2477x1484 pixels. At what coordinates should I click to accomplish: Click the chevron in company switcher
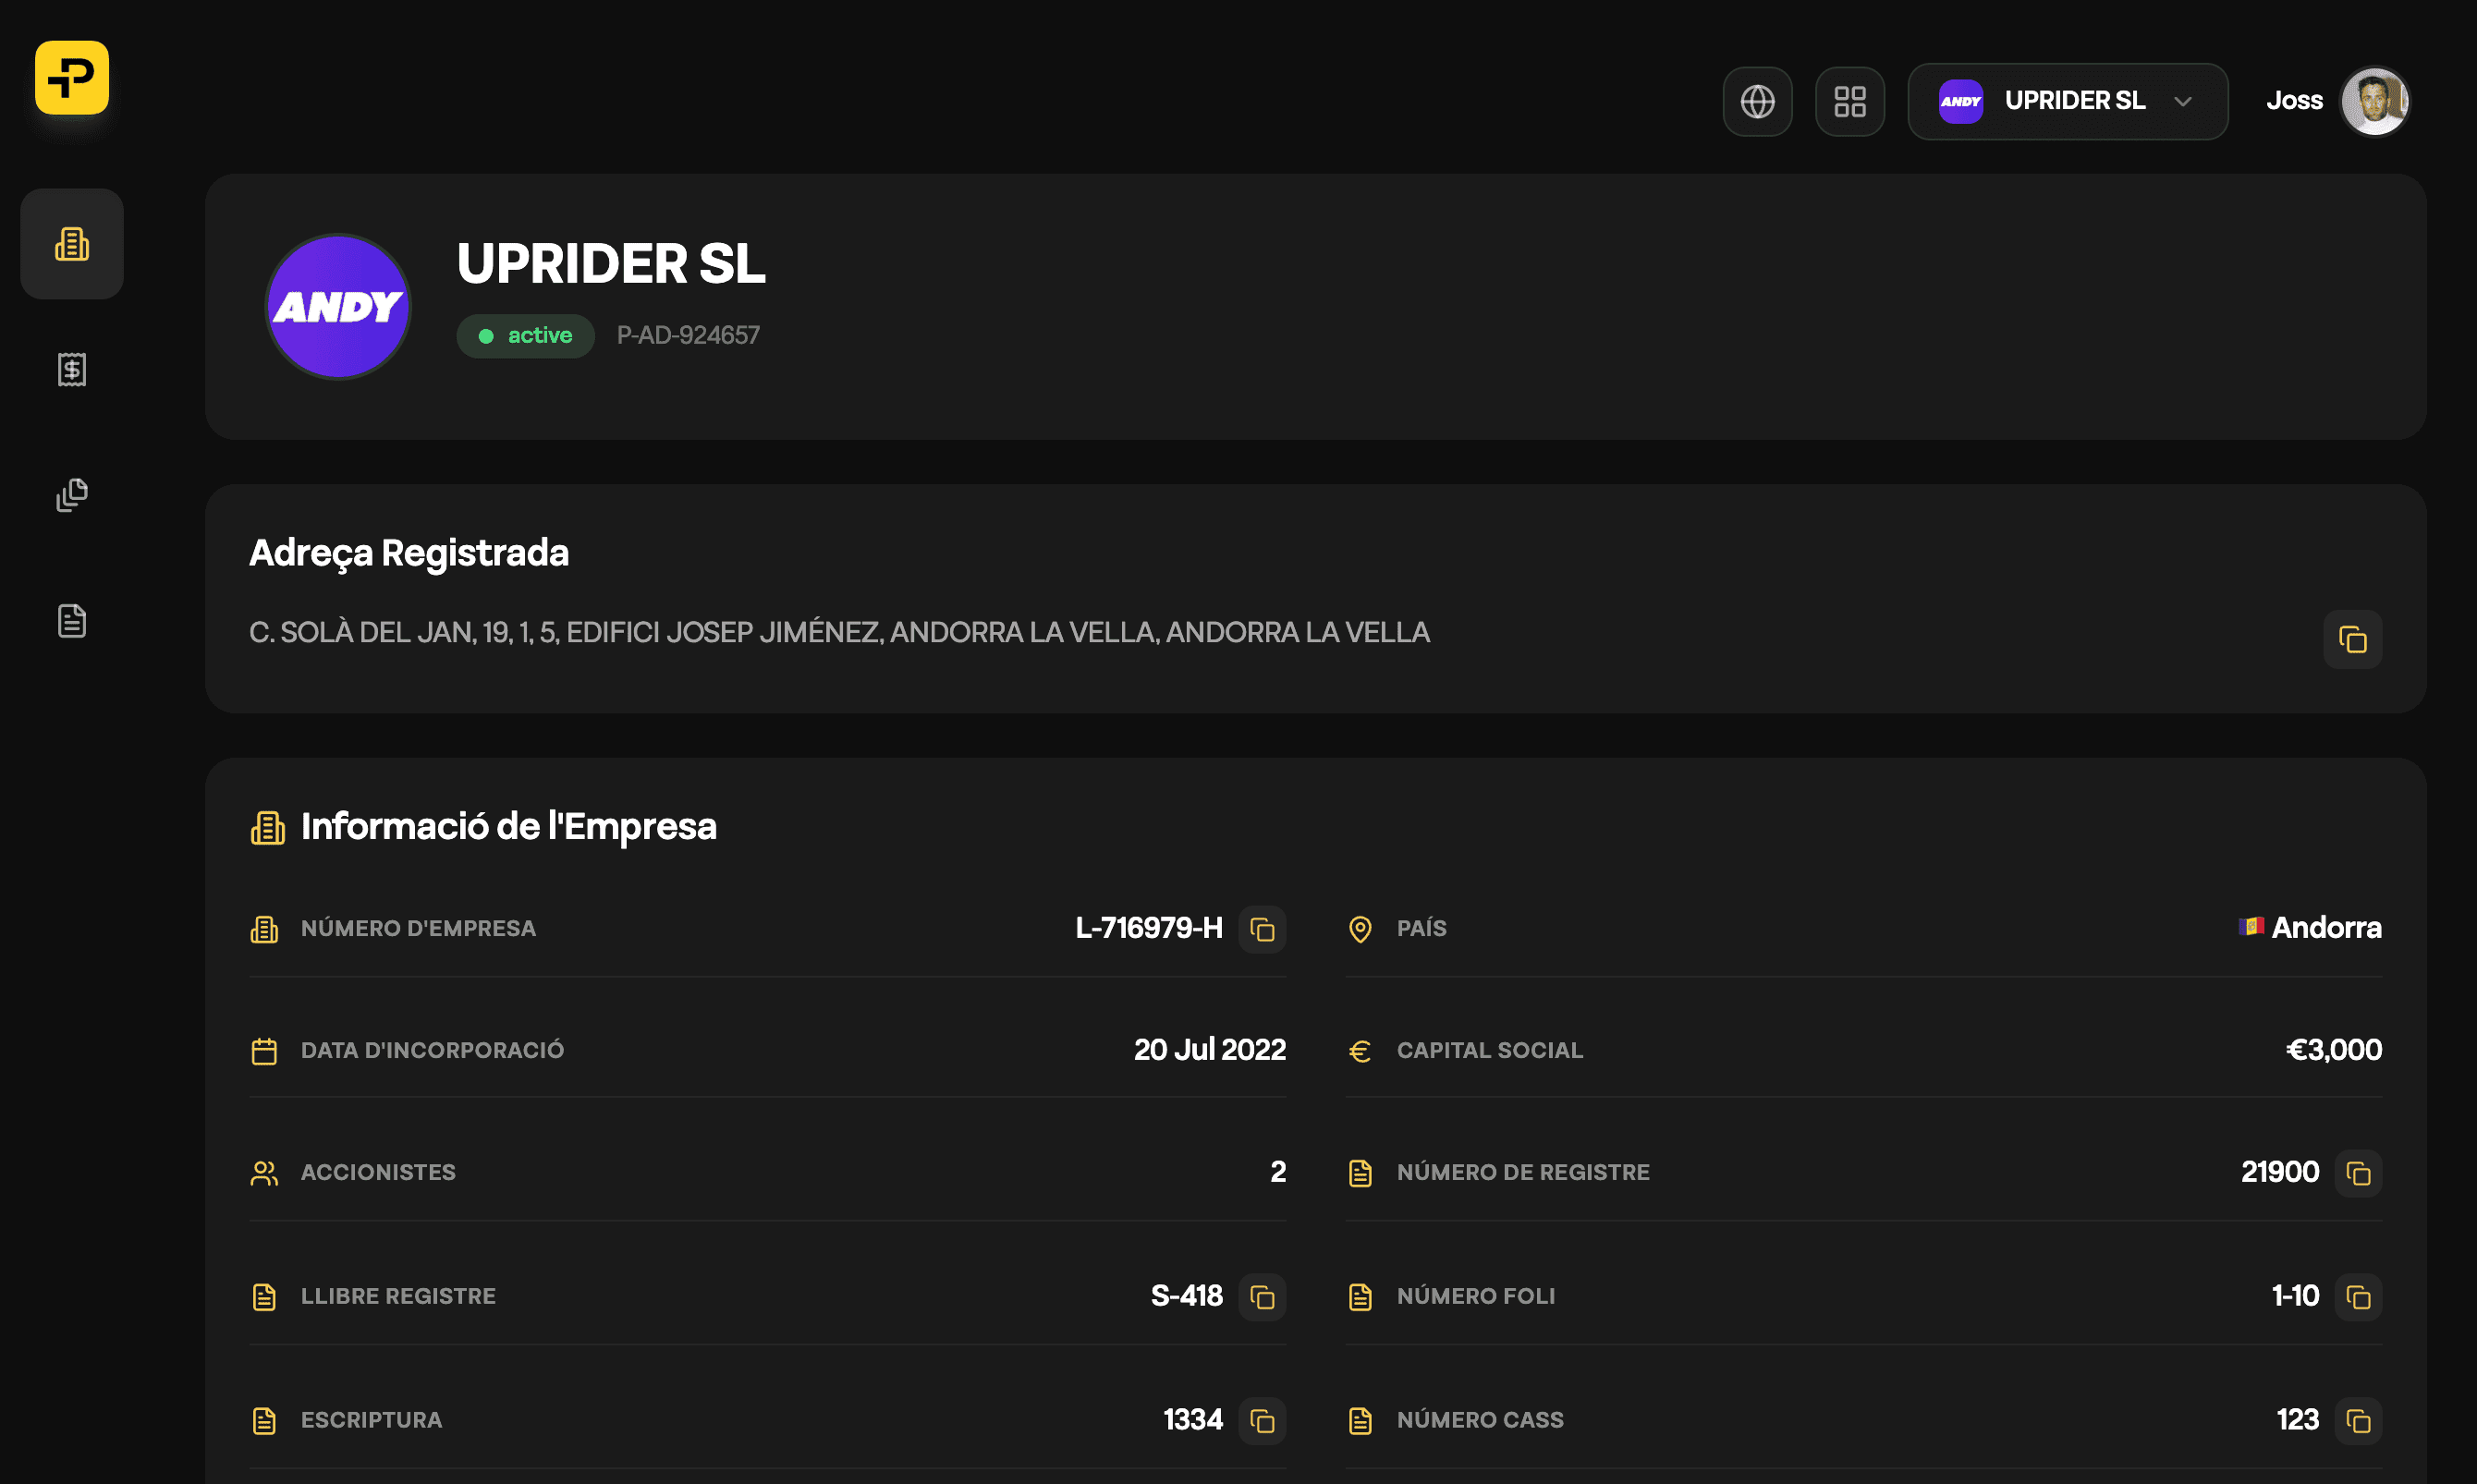pyautogui.click(x=2183, y=101)
